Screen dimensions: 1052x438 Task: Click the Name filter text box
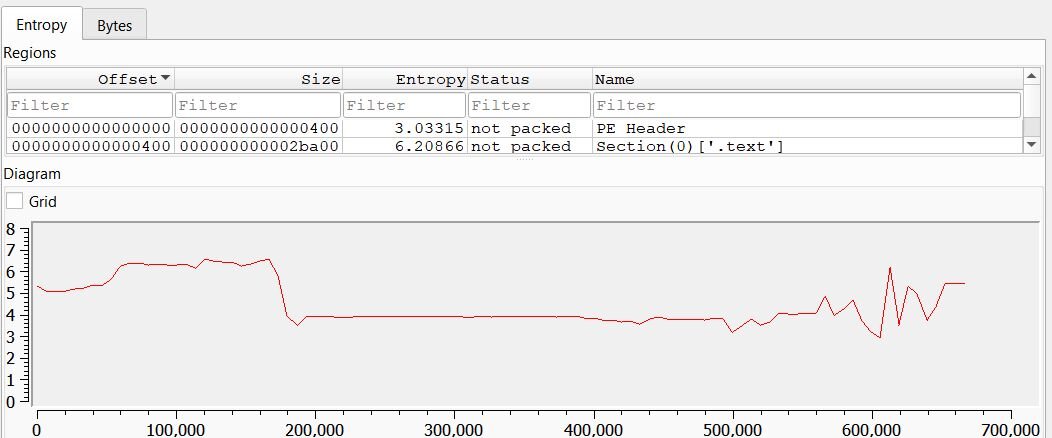[x=806, y=105]
